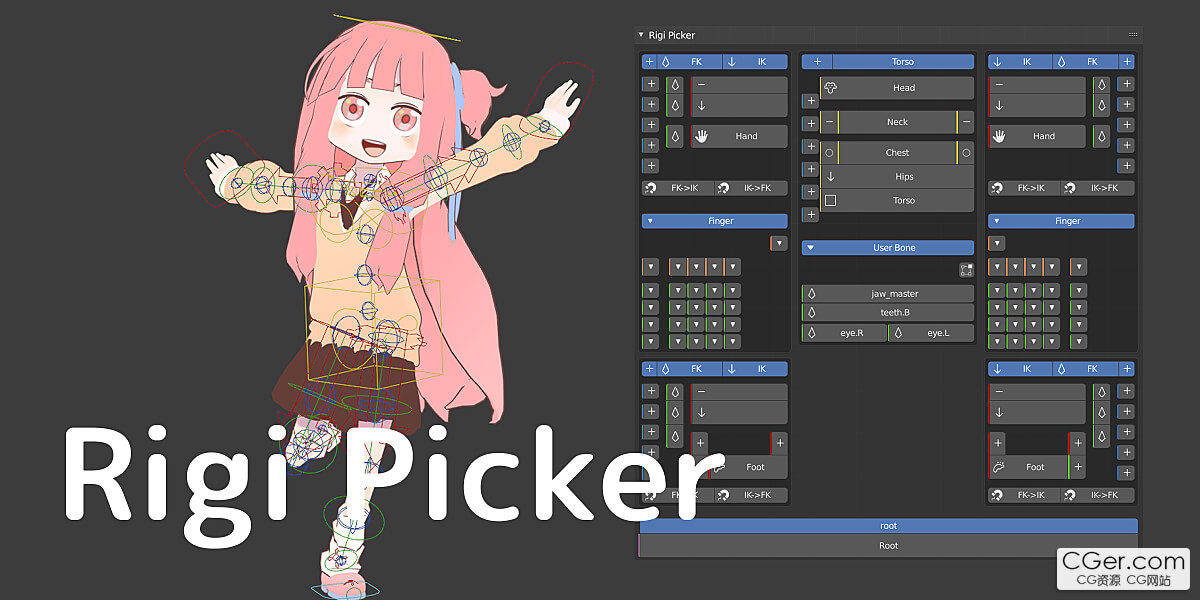Click the plus in right arm header
1200x600 pixels.
(1127, 62)
